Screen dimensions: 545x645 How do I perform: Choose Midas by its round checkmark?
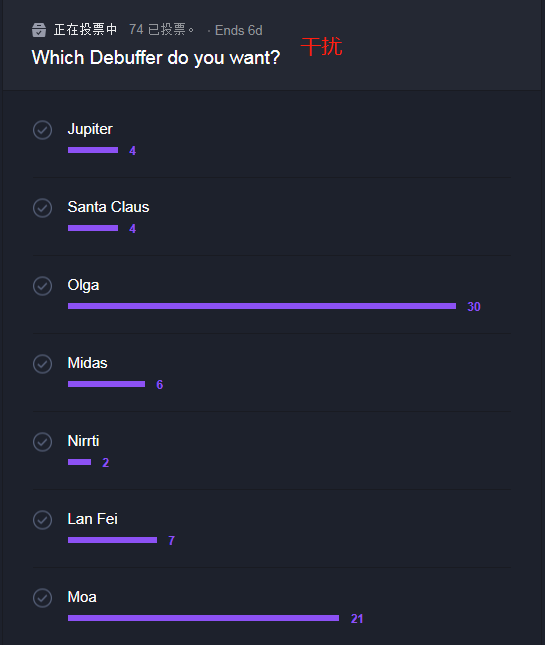[x=42, y=364]
